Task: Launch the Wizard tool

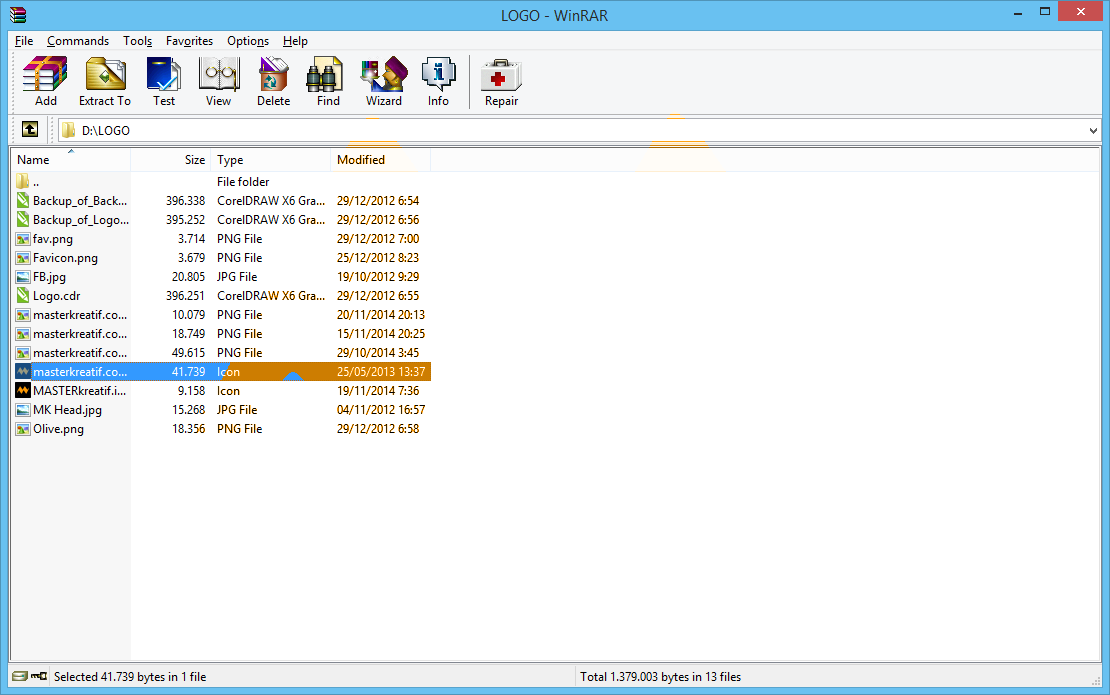Action: point(384,74)
